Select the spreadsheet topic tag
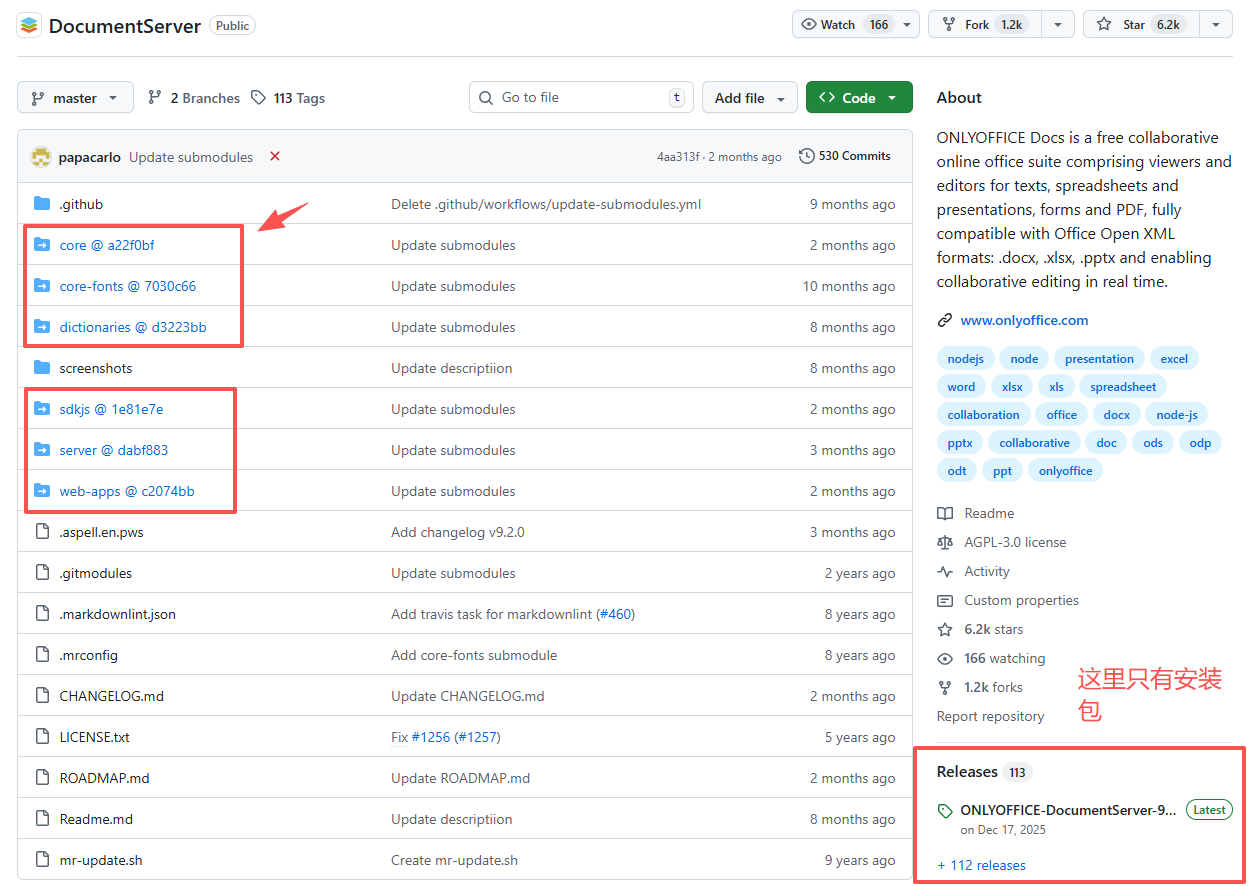This screenshot has height=886, width=1251. (x=1122, y=387)
